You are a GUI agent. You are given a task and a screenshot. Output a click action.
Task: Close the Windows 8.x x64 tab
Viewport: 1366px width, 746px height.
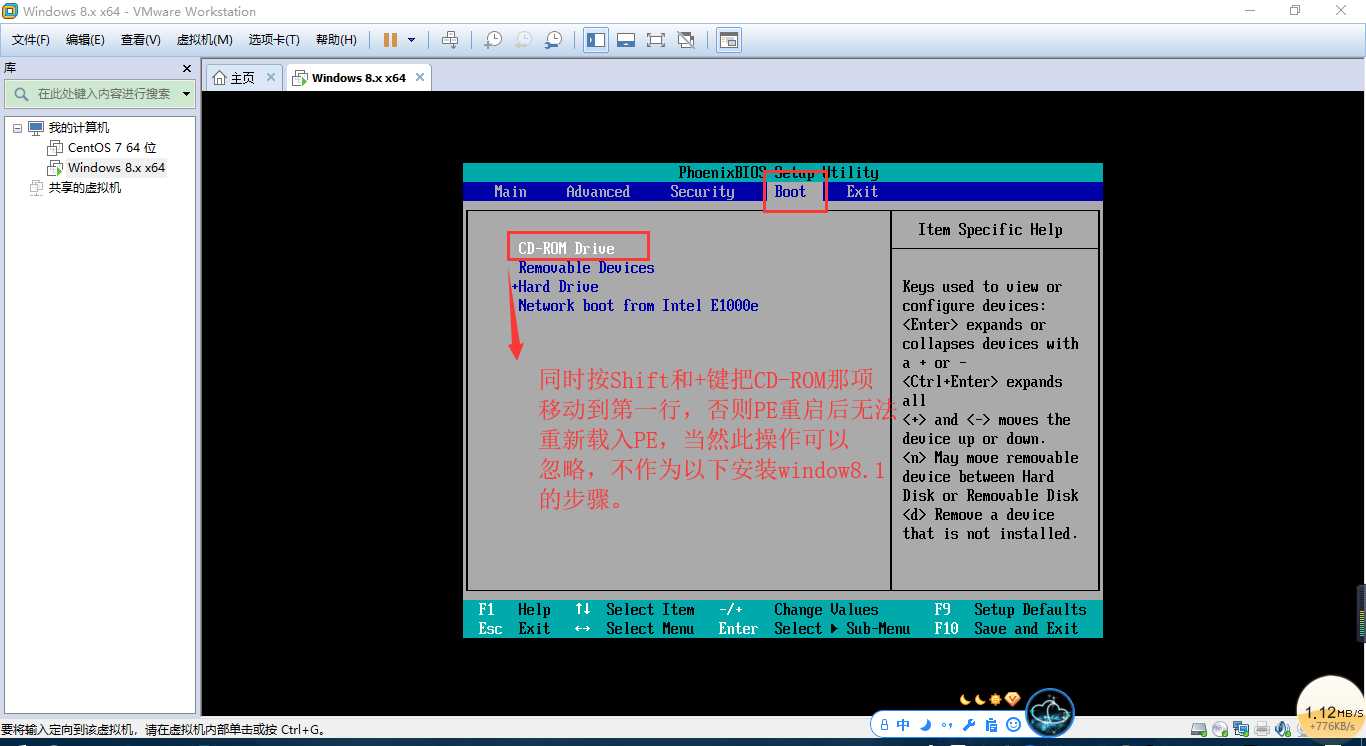click(420, 77)
